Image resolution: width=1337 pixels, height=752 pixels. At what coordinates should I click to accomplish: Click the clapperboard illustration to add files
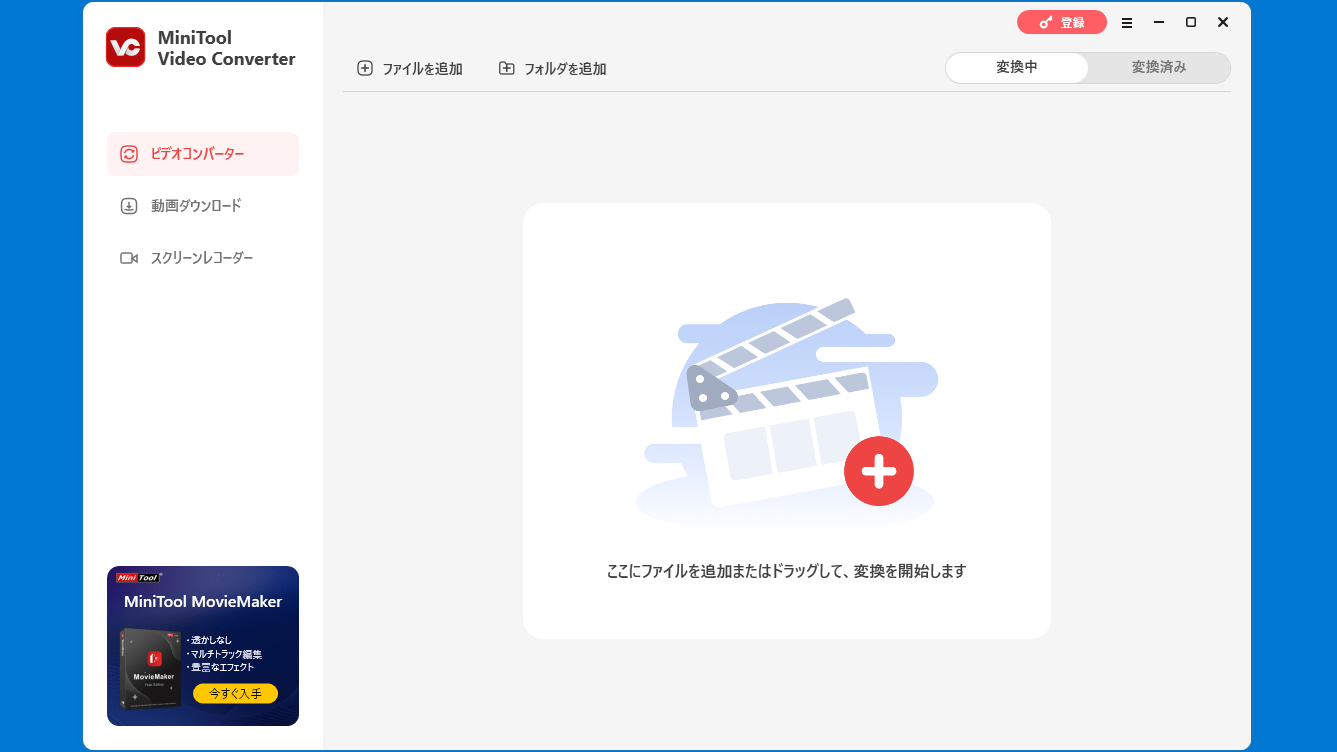[787, 415]
